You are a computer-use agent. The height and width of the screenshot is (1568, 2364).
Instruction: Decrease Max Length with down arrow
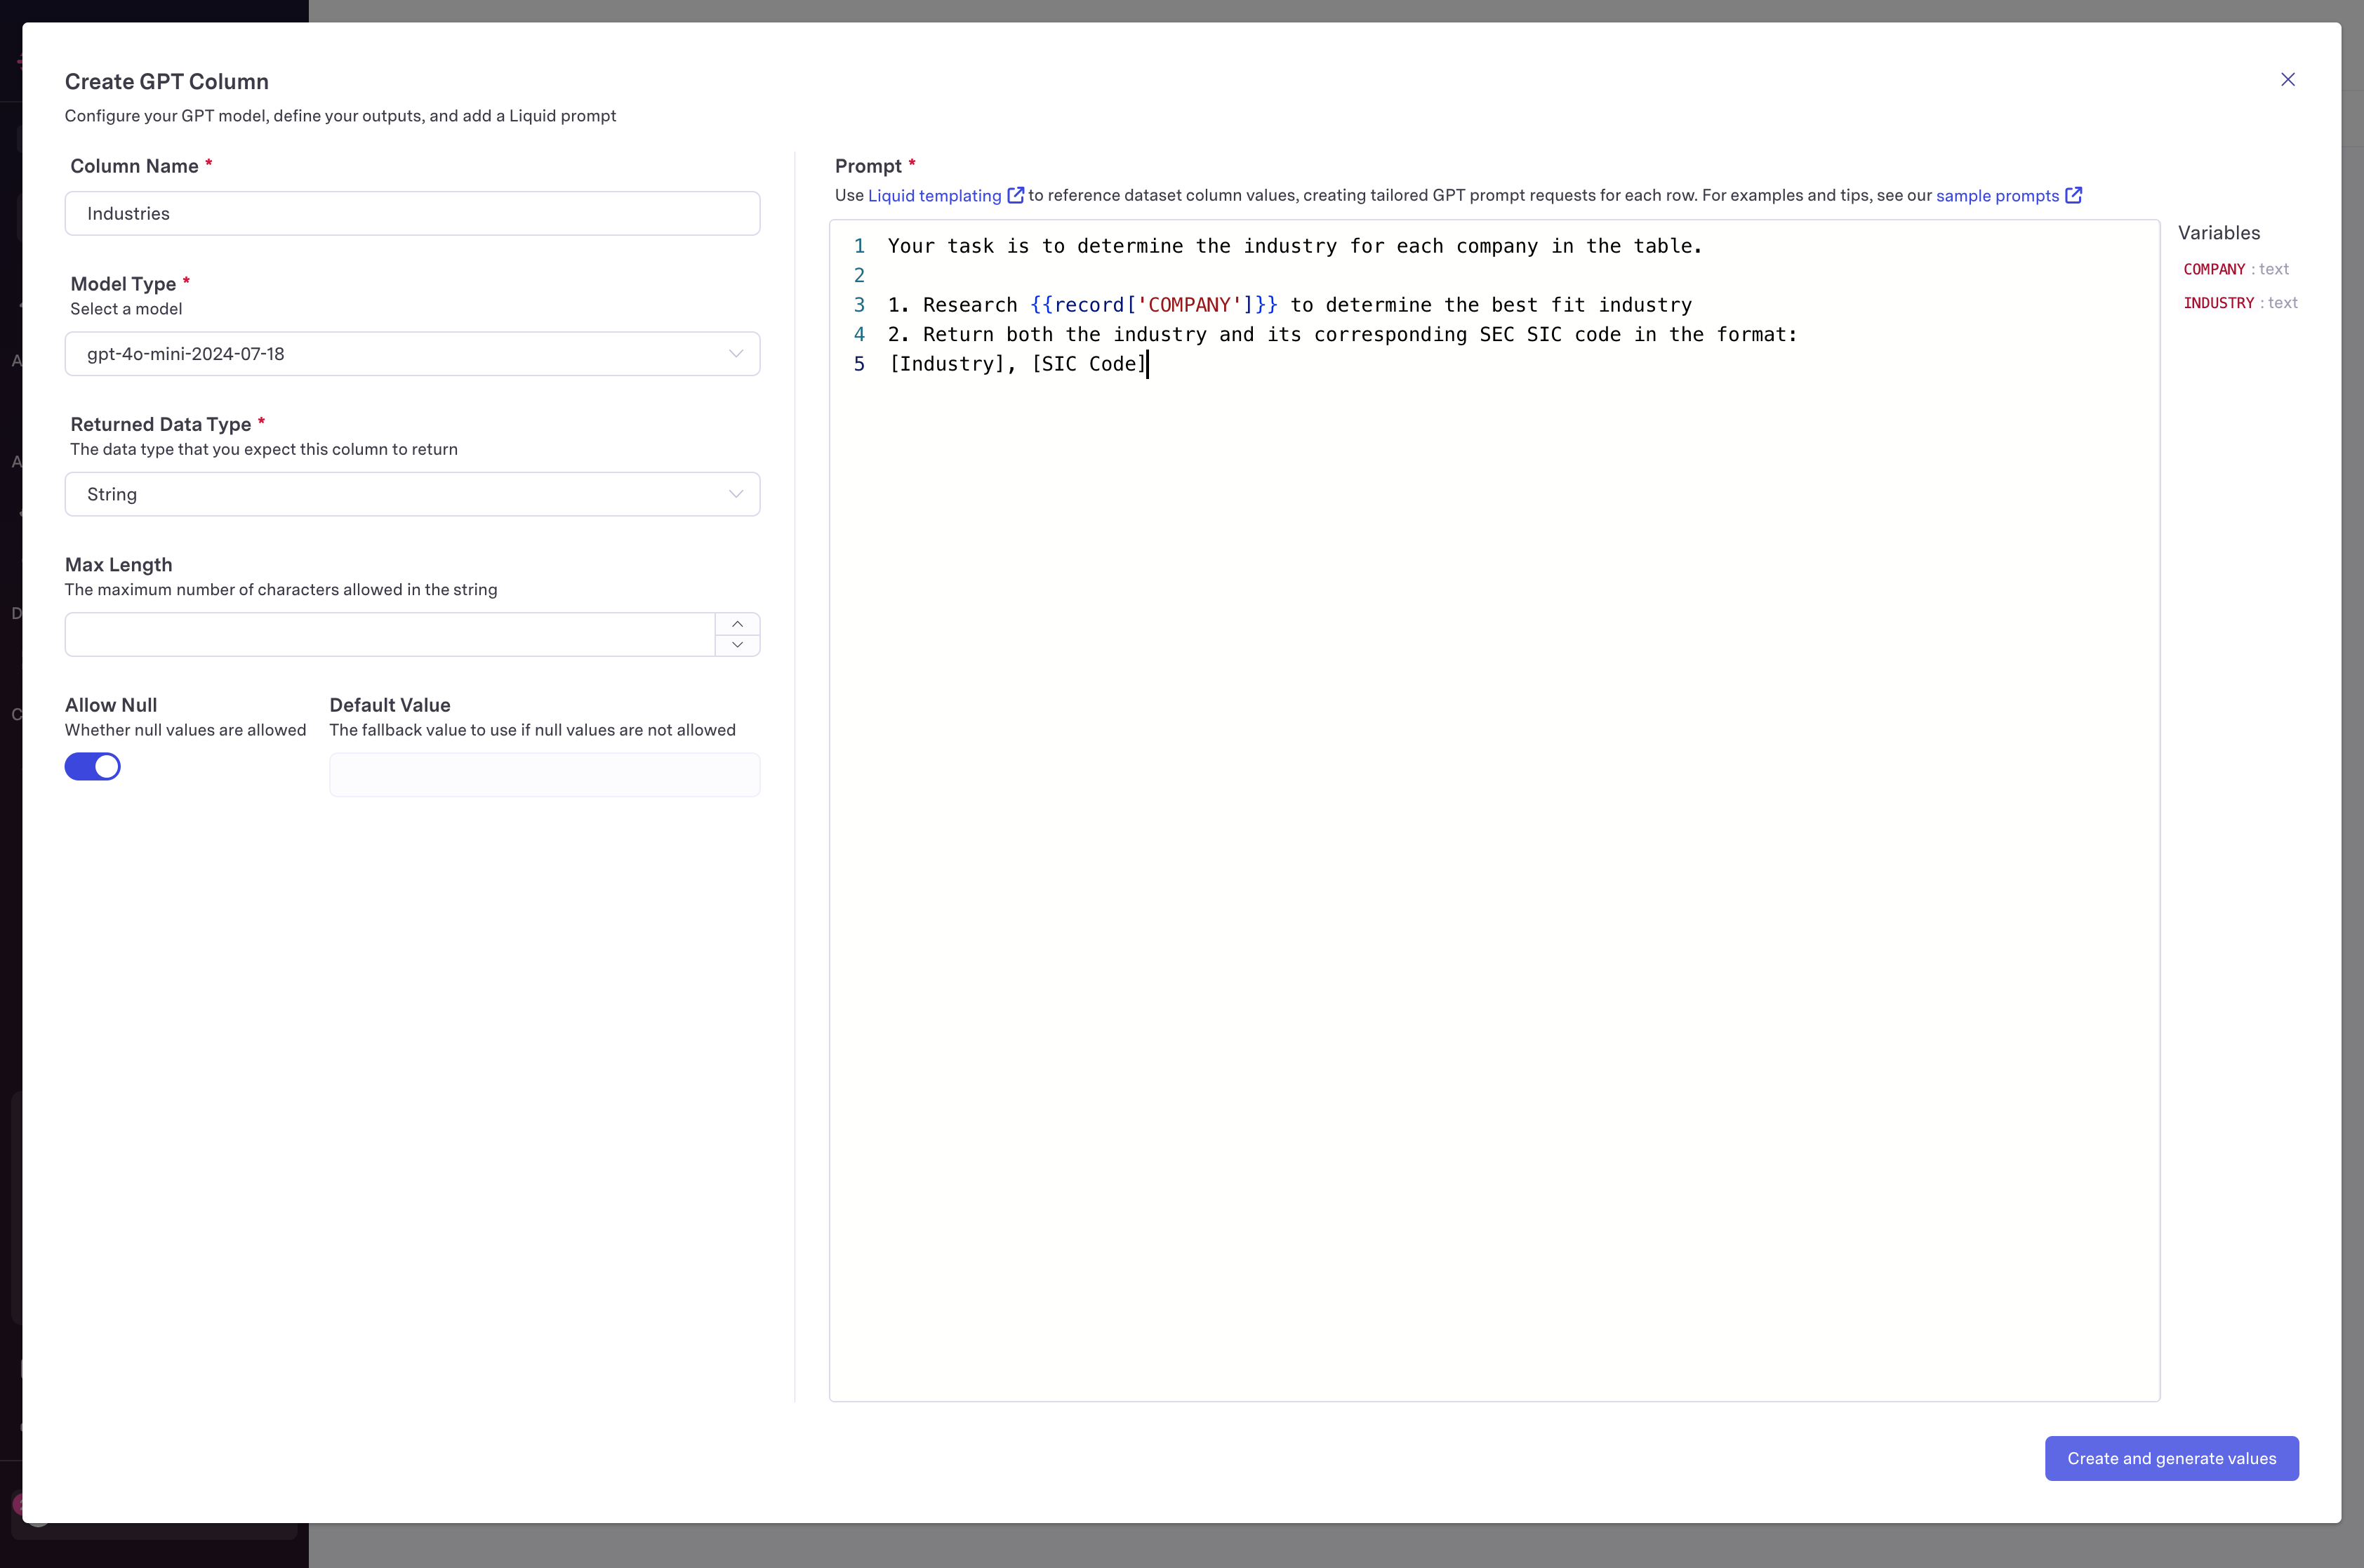[x=737, y=645]
